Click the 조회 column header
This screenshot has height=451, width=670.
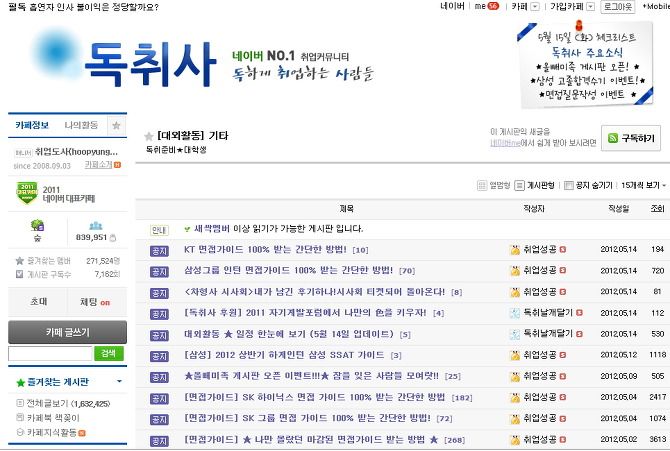click(x=657, y=208)
